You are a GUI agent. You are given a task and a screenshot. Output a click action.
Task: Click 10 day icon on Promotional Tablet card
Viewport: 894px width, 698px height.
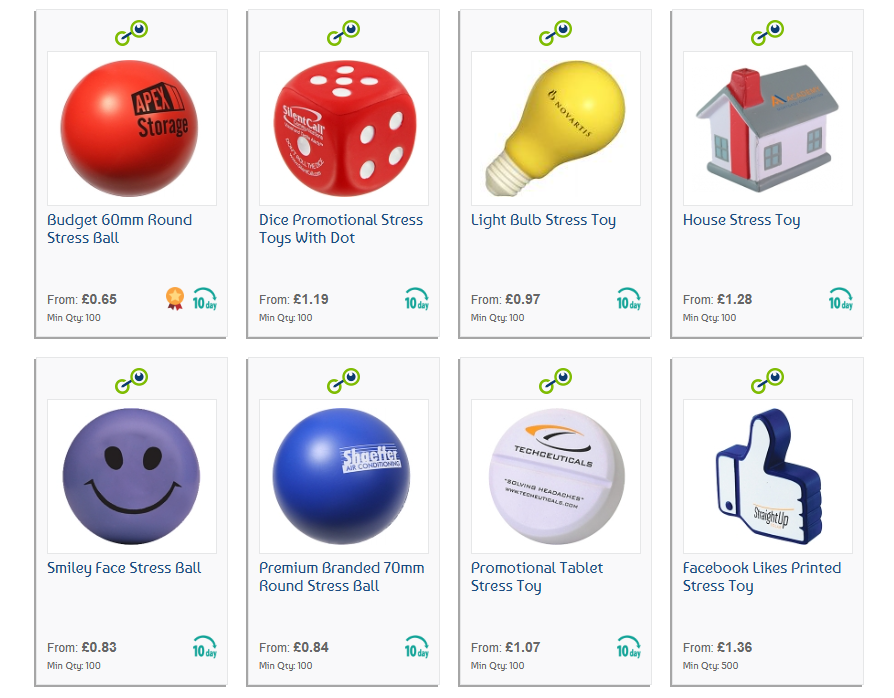(629, 647)
